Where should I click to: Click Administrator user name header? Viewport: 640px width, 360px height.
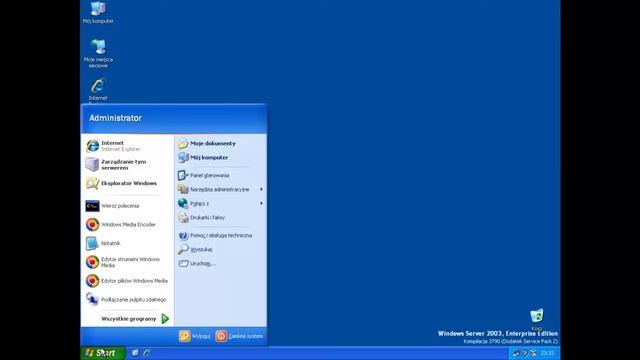point(115,118)
